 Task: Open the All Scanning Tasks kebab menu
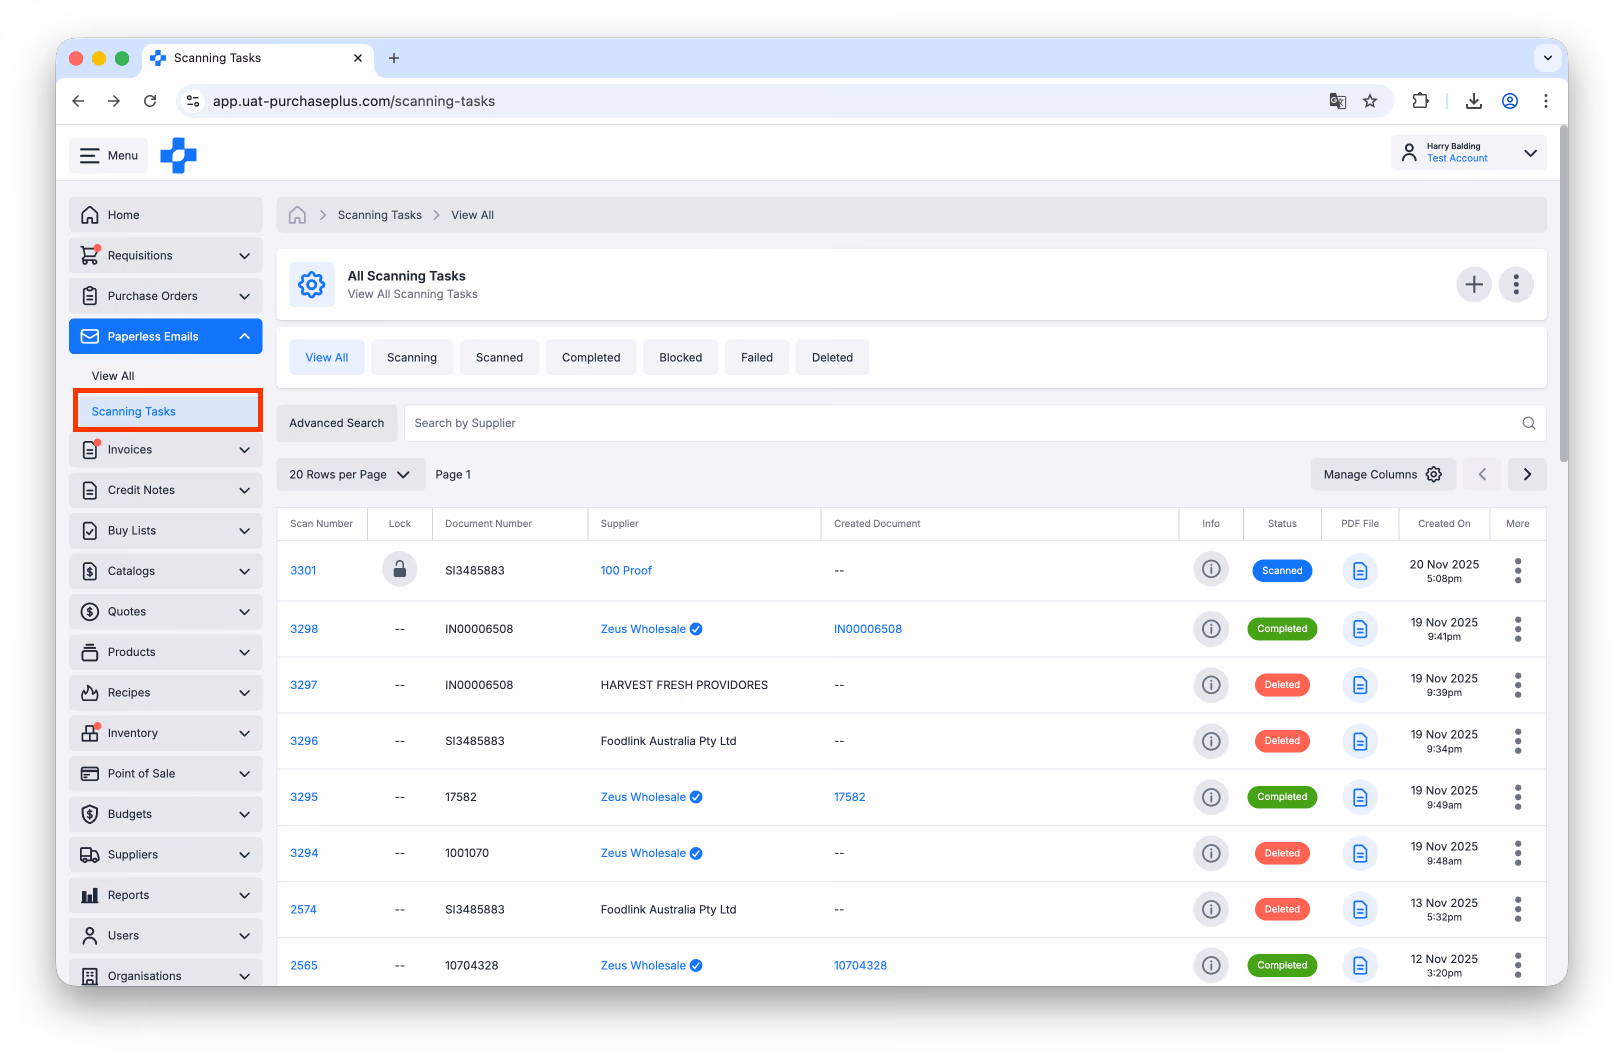pos(1516,285)
